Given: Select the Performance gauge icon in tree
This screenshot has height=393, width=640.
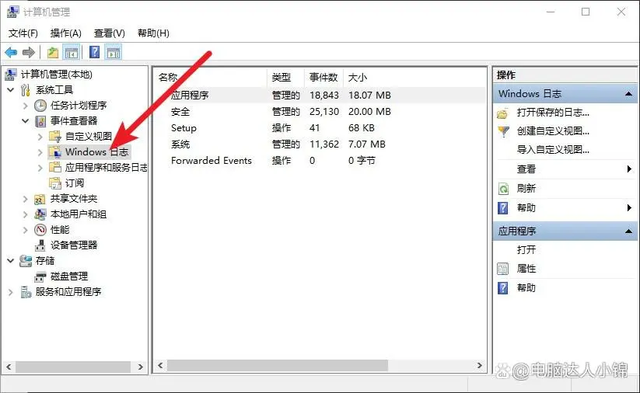Looking at the screenshot, I should coord(40,230).
